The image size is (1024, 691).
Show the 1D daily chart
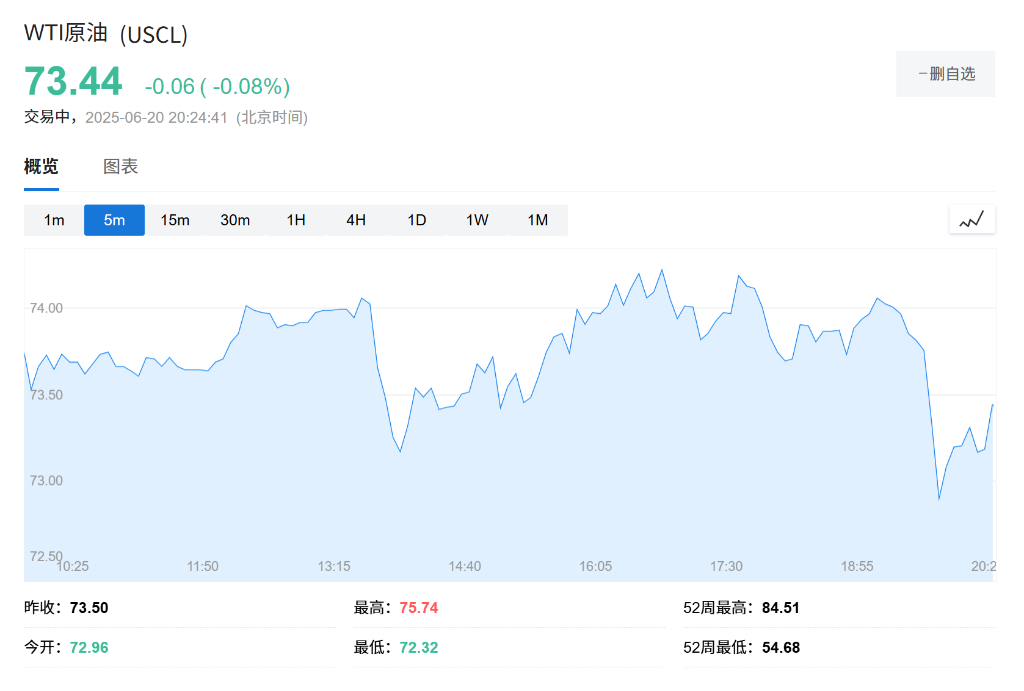coord(417,220)
